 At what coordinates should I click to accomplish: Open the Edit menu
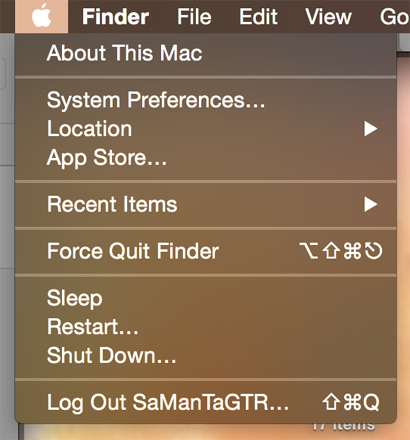click(x=258, y=17)
